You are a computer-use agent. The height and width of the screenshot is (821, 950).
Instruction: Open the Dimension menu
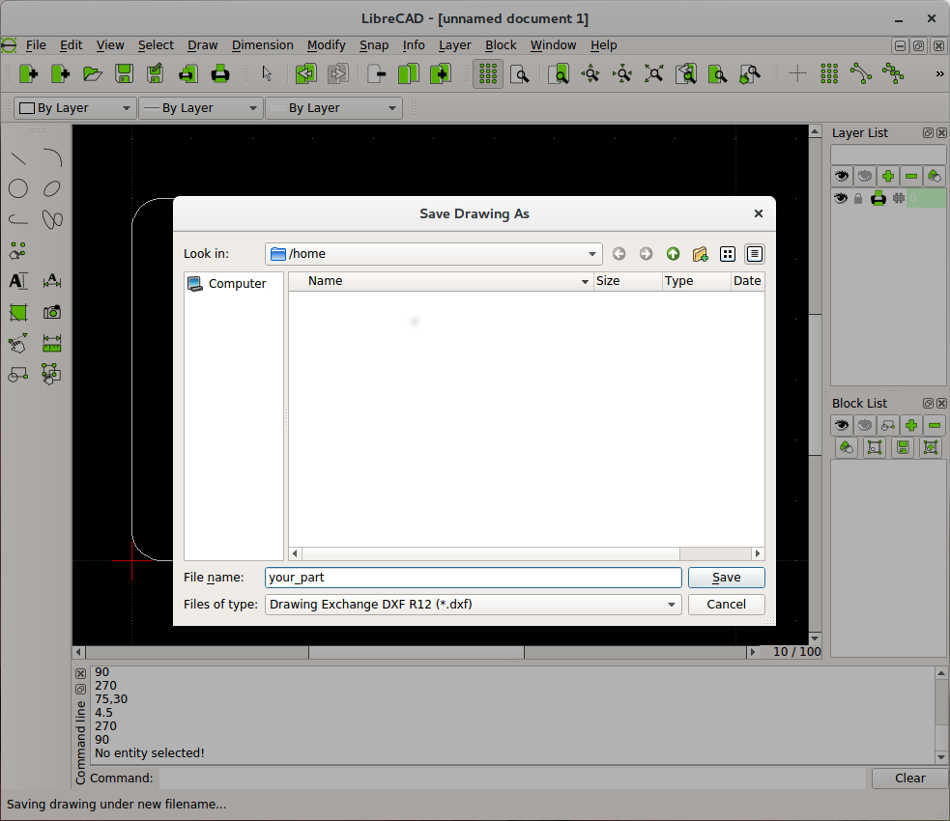tap(262, 45)
